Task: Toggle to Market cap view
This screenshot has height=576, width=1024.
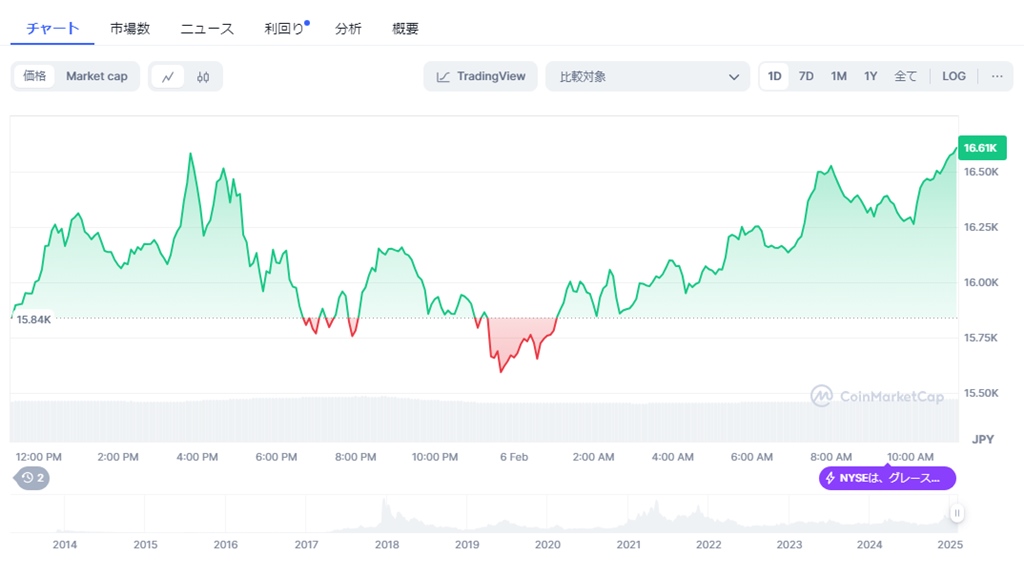Action: point(95,76)
